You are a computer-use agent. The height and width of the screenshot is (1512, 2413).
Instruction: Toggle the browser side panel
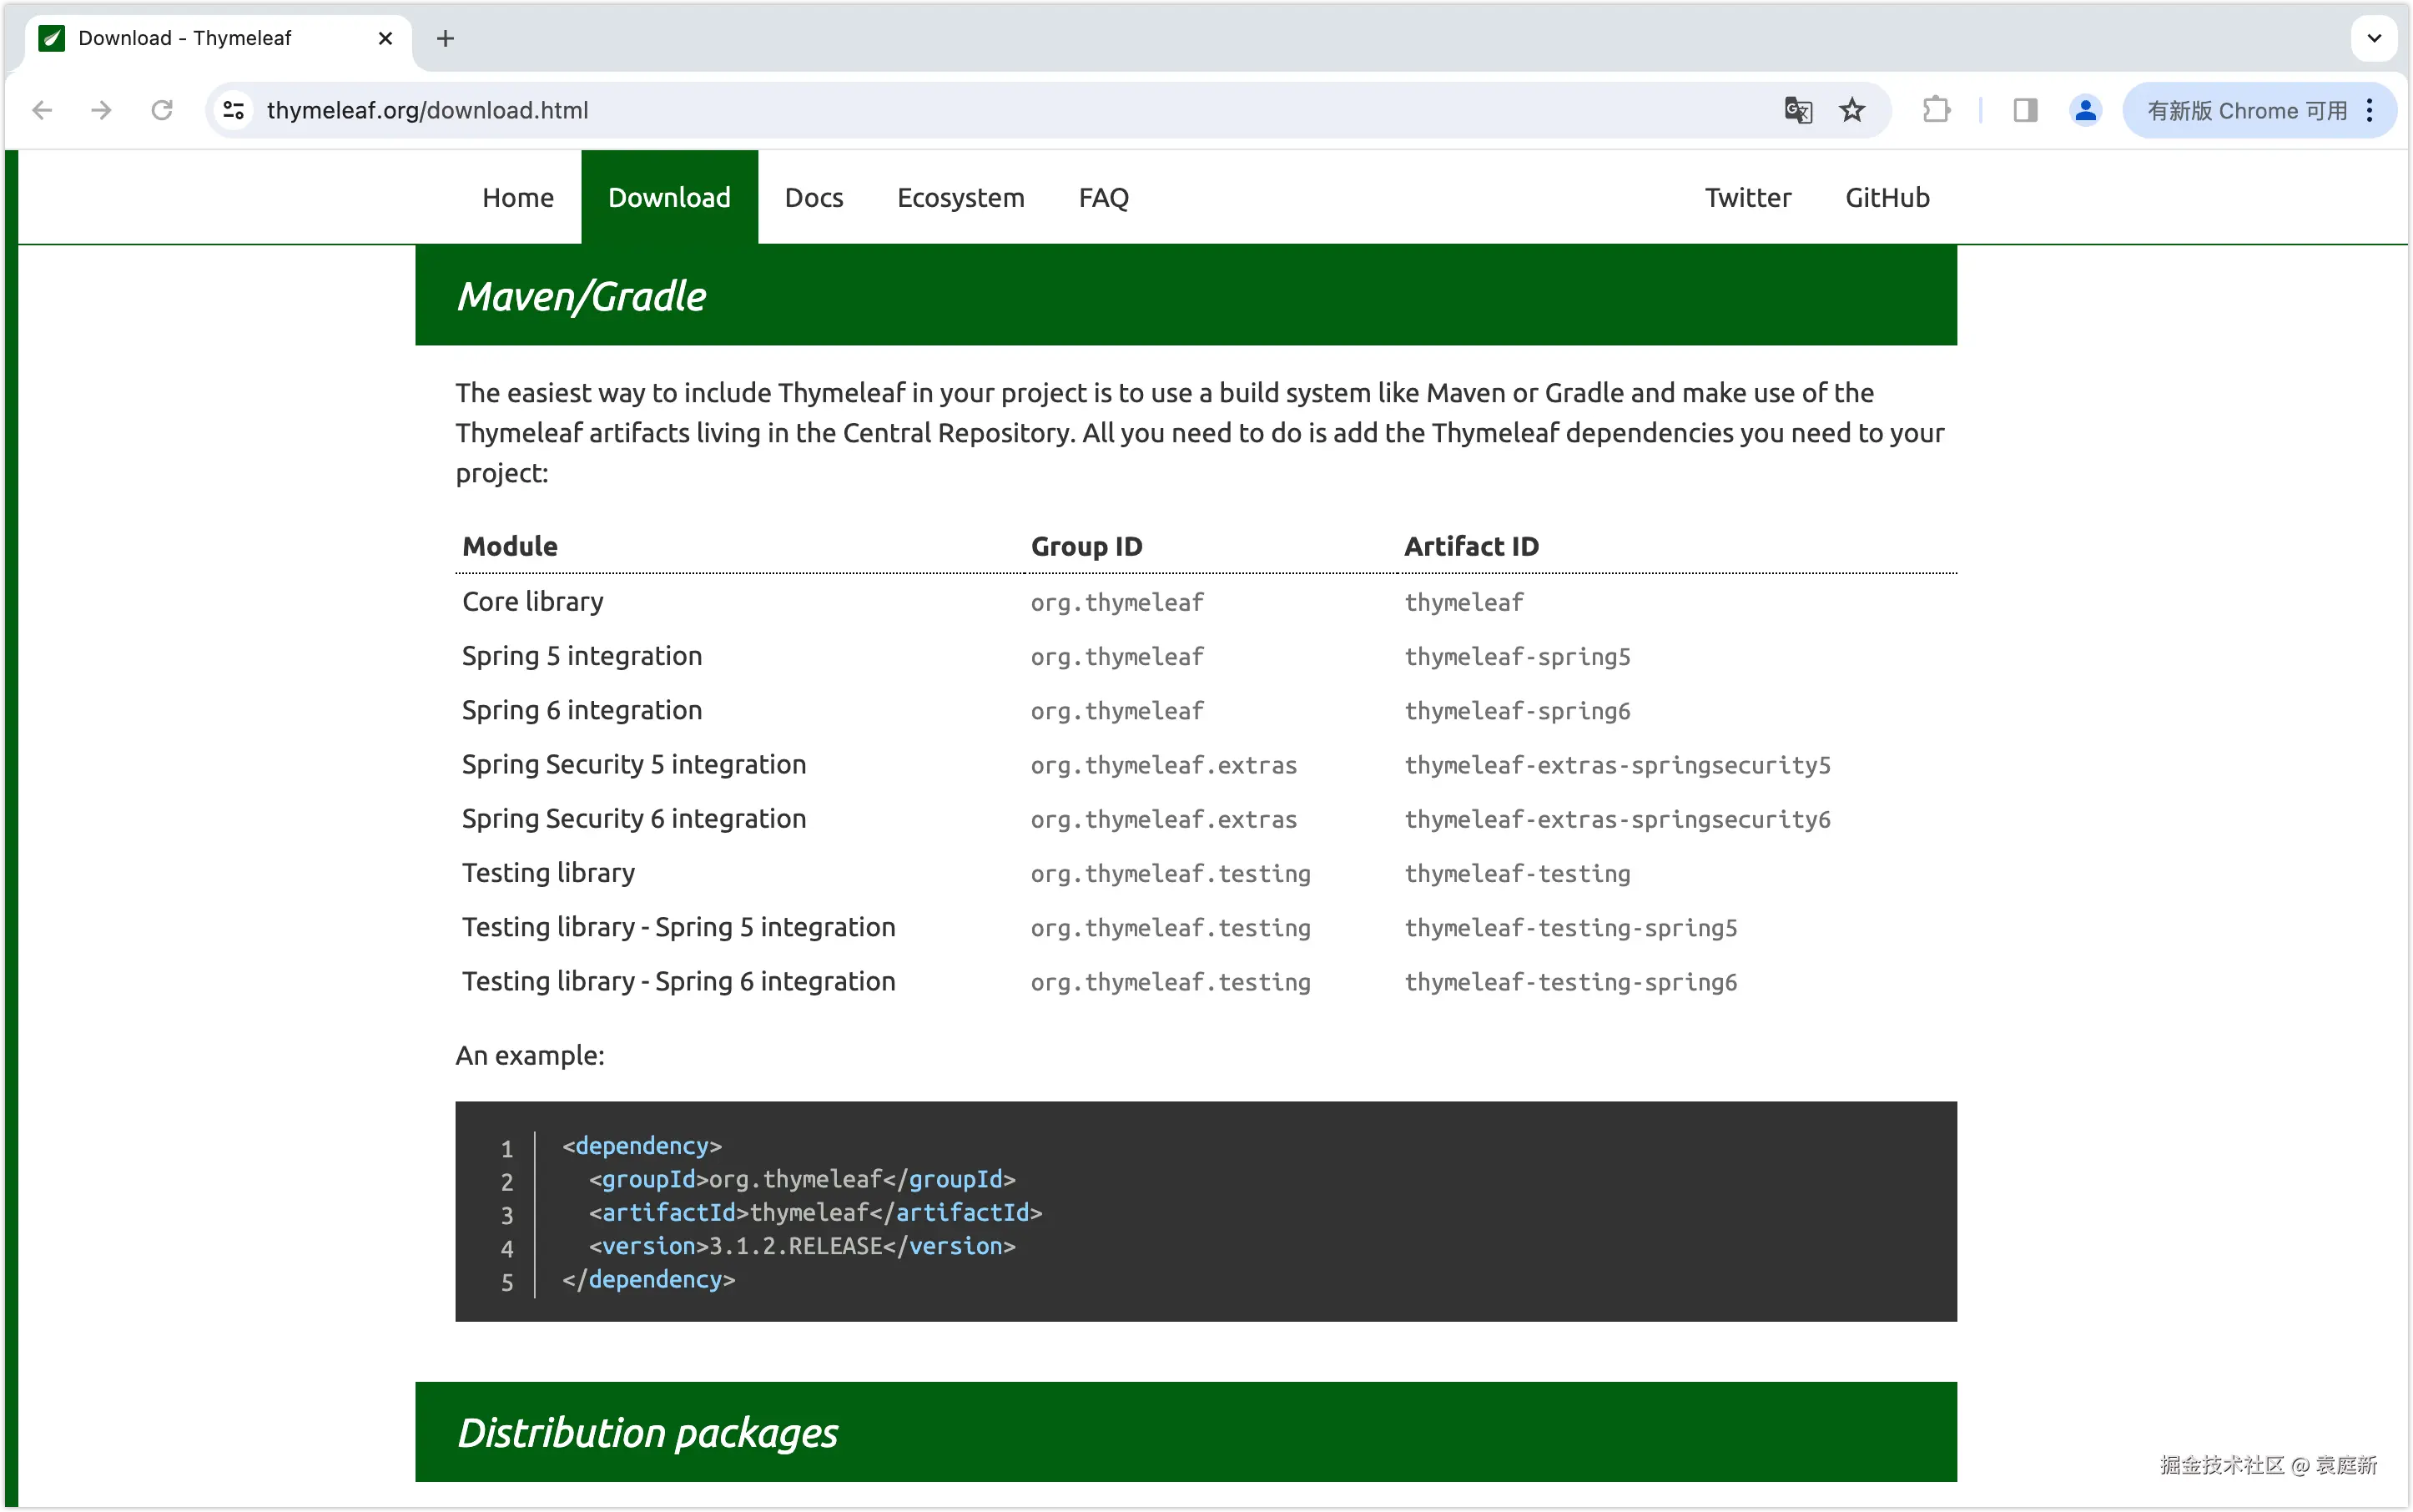tap(2025, 110)
